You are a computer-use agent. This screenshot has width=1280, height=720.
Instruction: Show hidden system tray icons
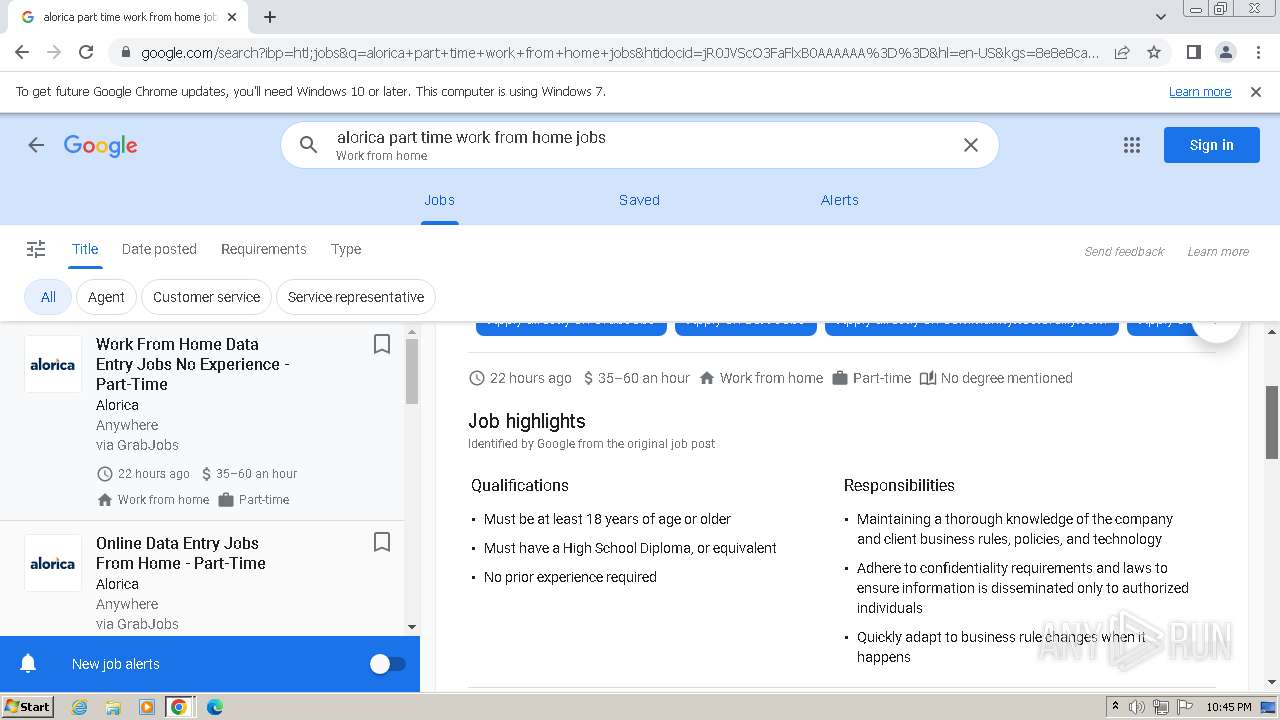pyautogui.click(x=1115, y=707)
